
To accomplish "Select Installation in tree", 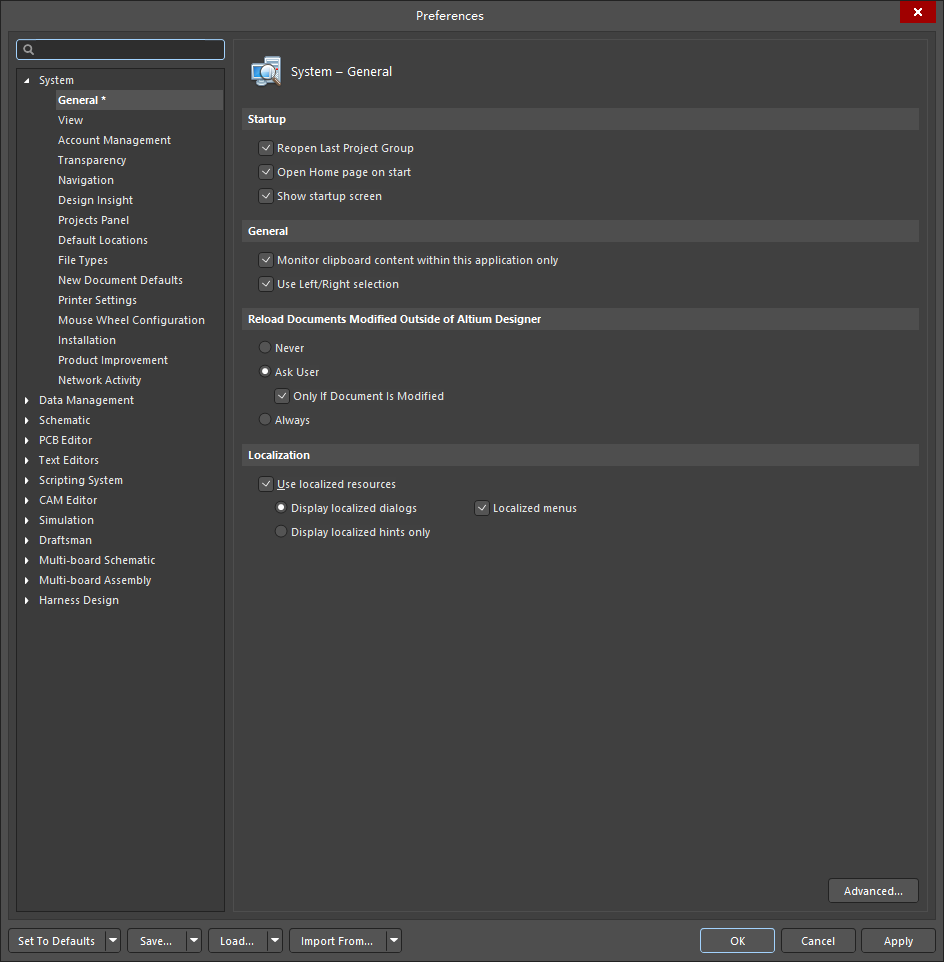I will pos(86,341).
